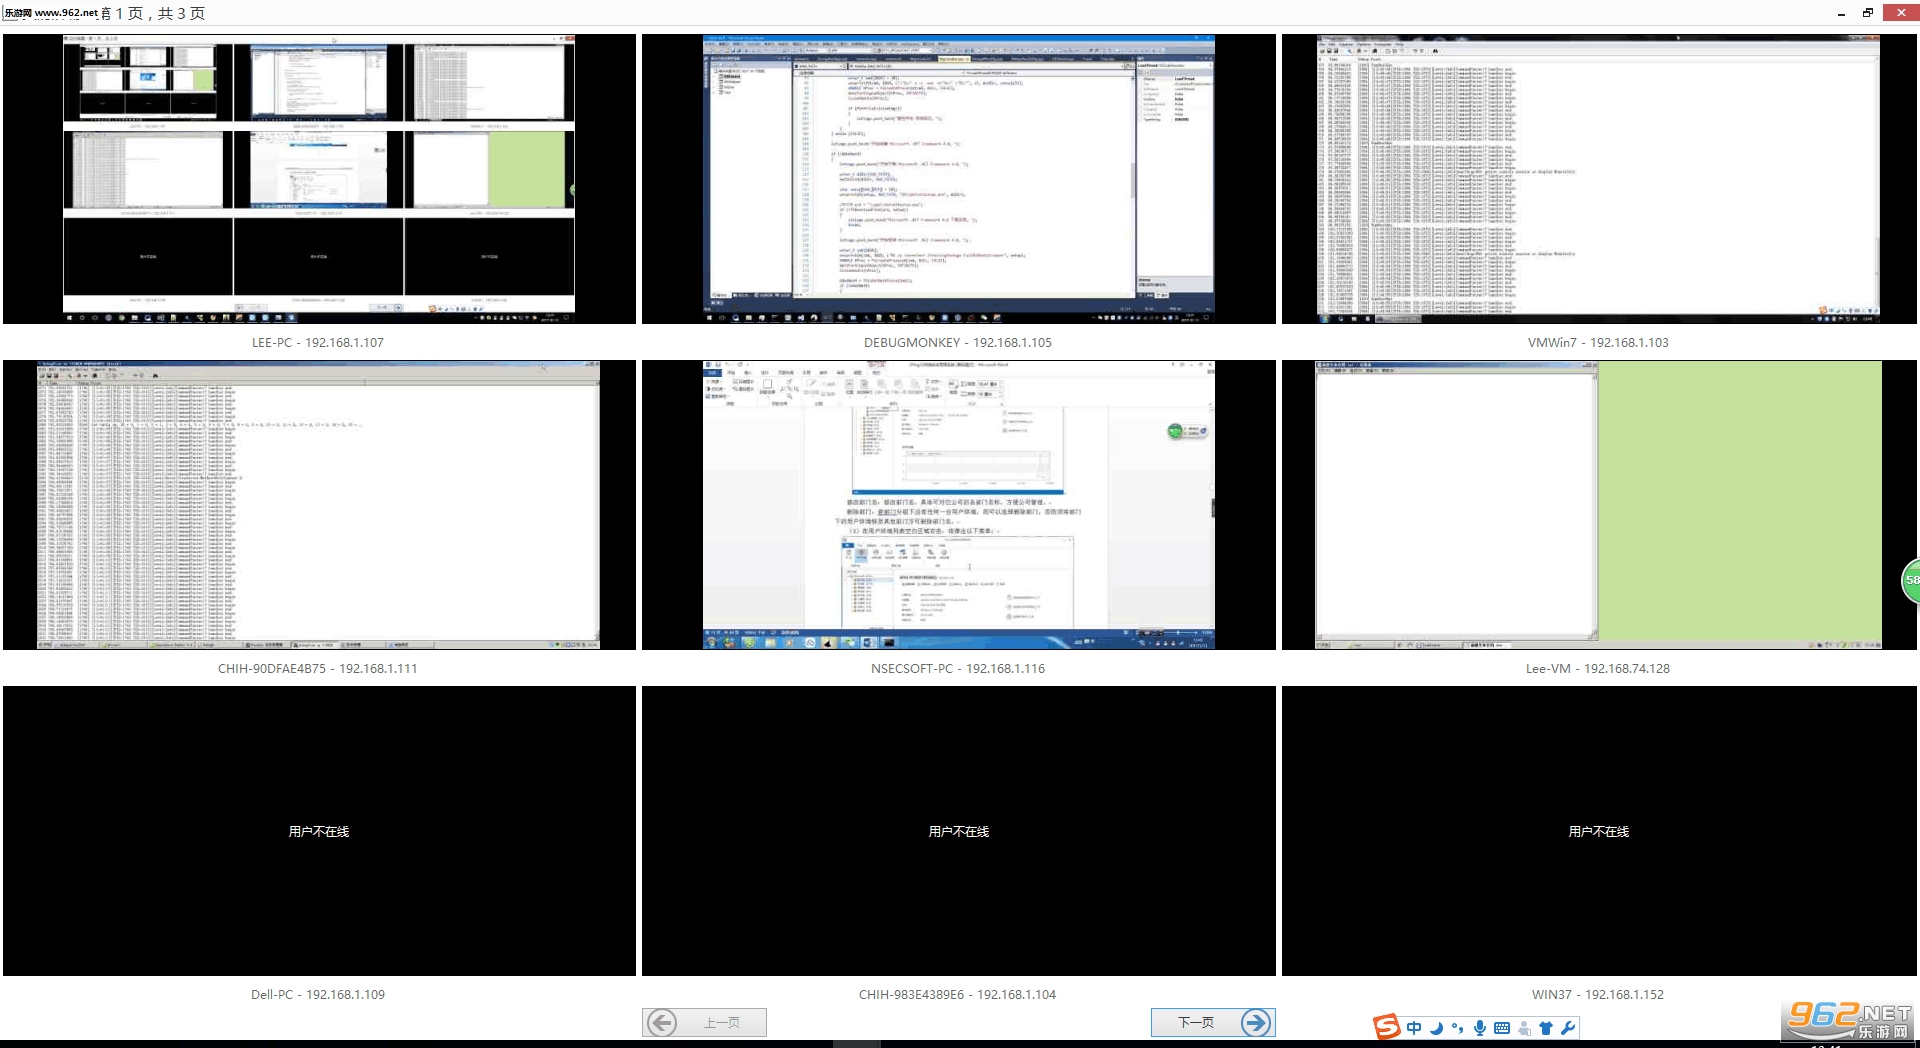Open the wrench toolbox settings

[x=1567, y=1027]
